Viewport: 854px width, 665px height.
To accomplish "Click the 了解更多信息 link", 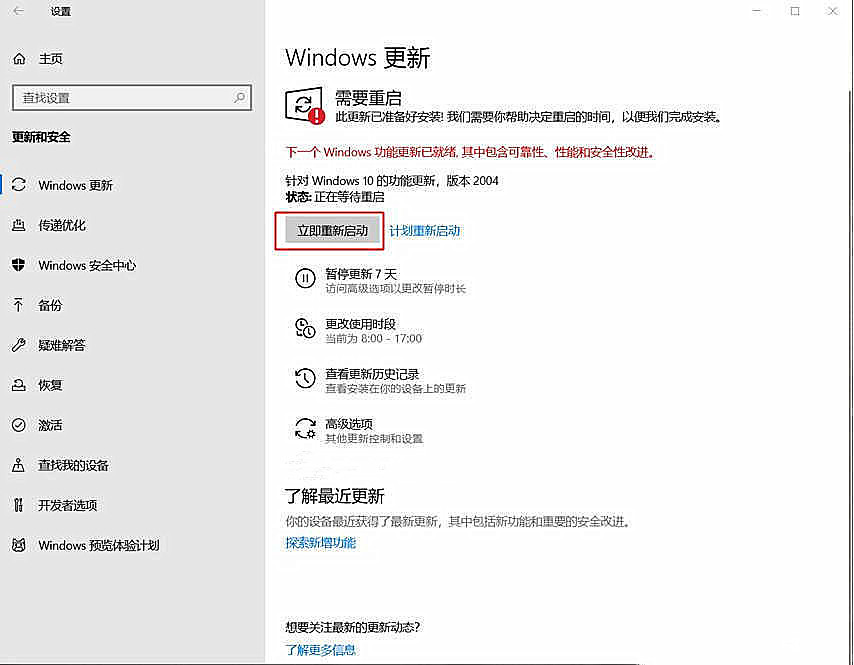I will click(x=320, y=649).
